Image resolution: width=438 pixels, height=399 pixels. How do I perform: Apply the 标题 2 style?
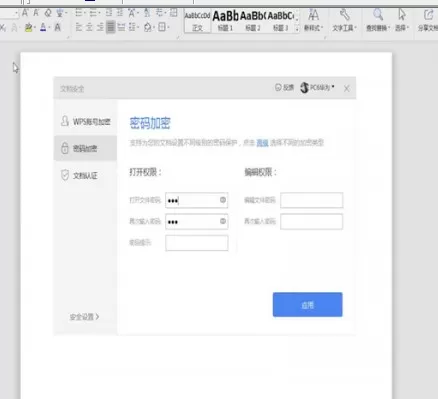point(253,22)
